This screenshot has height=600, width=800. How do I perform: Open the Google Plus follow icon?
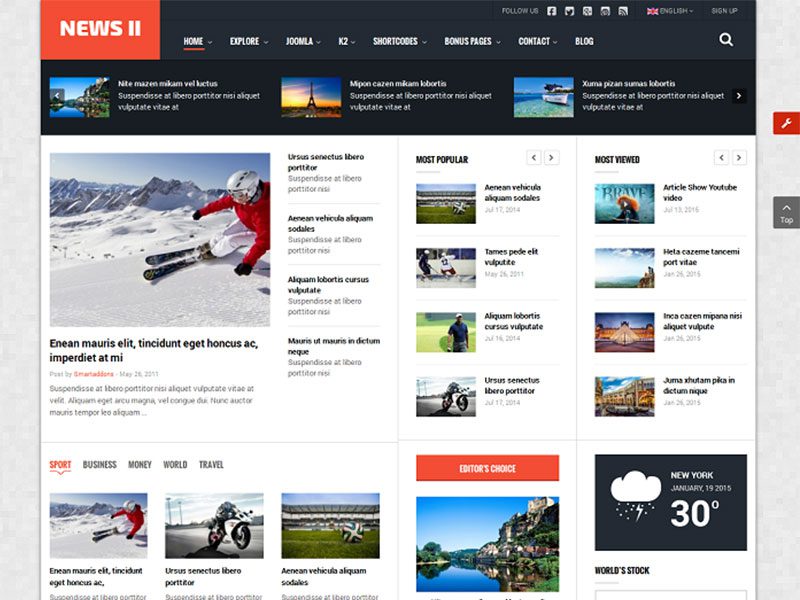click(587, 11)
